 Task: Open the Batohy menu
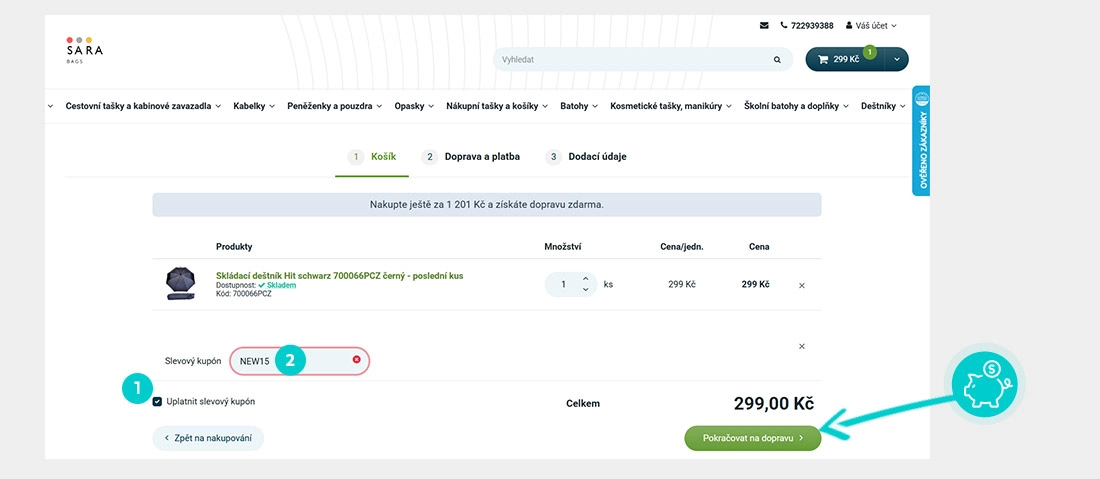(x=579, y=107)
